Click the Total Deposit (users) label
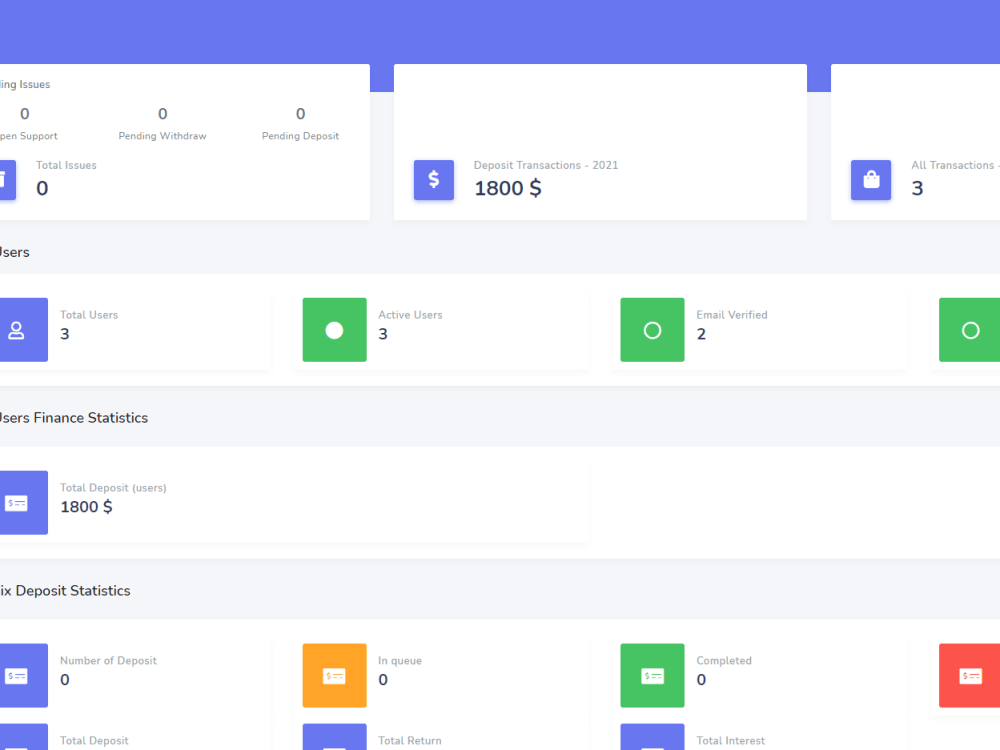 113,488
